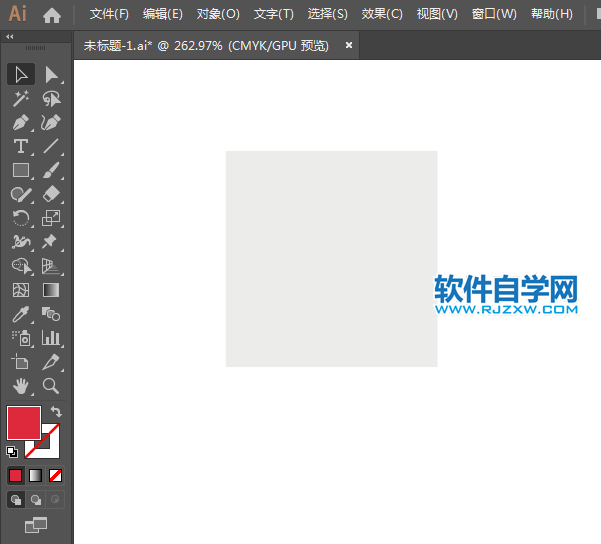Select the Gradient tool

pyautogui.click(x=51, y=290)
